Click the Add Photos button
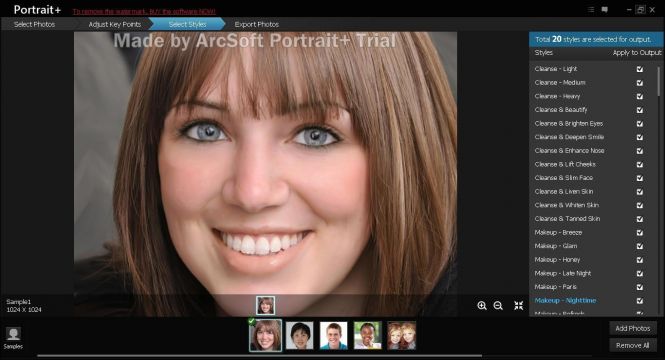This screenshot has height=360, width=665. [633, 328]
